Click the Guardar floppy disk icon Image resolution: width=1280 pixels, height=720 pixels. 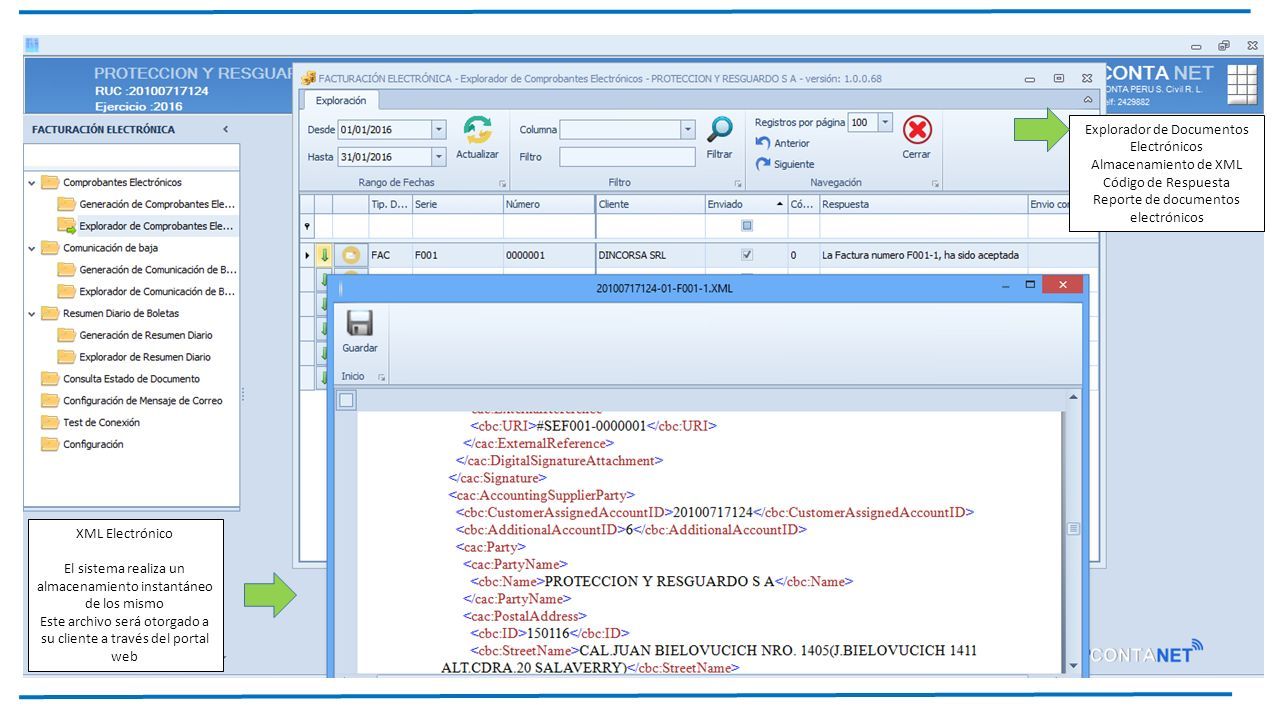click(359, 324)
